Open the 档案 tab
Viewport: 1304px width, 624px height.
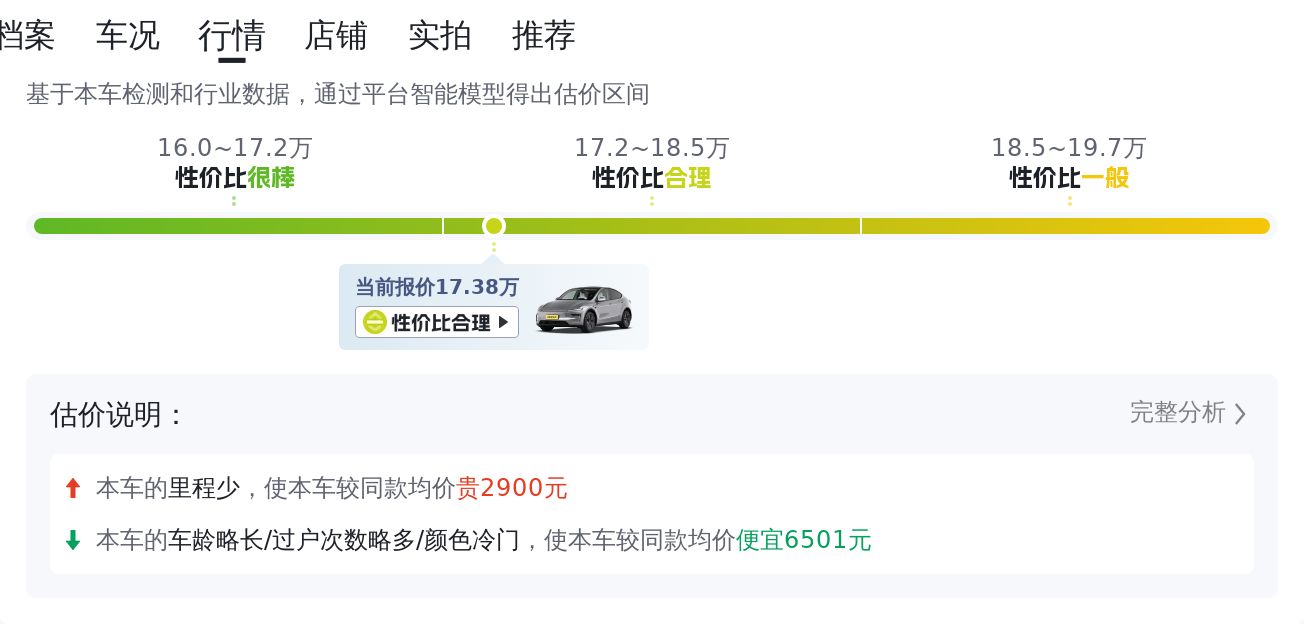click(x=26, y=36)
